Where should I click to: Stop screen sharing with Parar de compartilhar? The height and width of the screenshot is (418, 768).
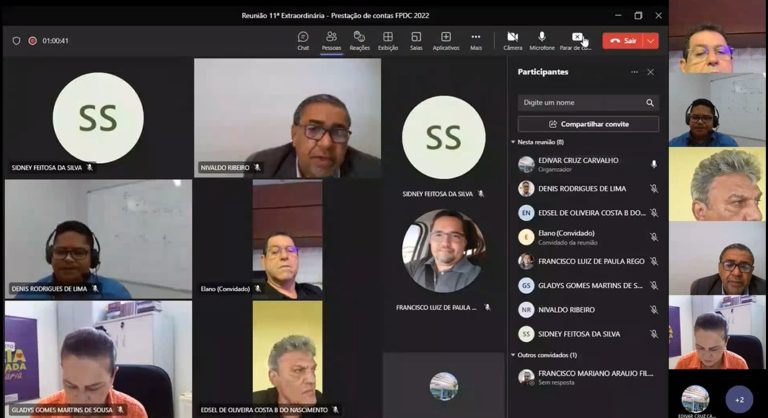(576, 41)
